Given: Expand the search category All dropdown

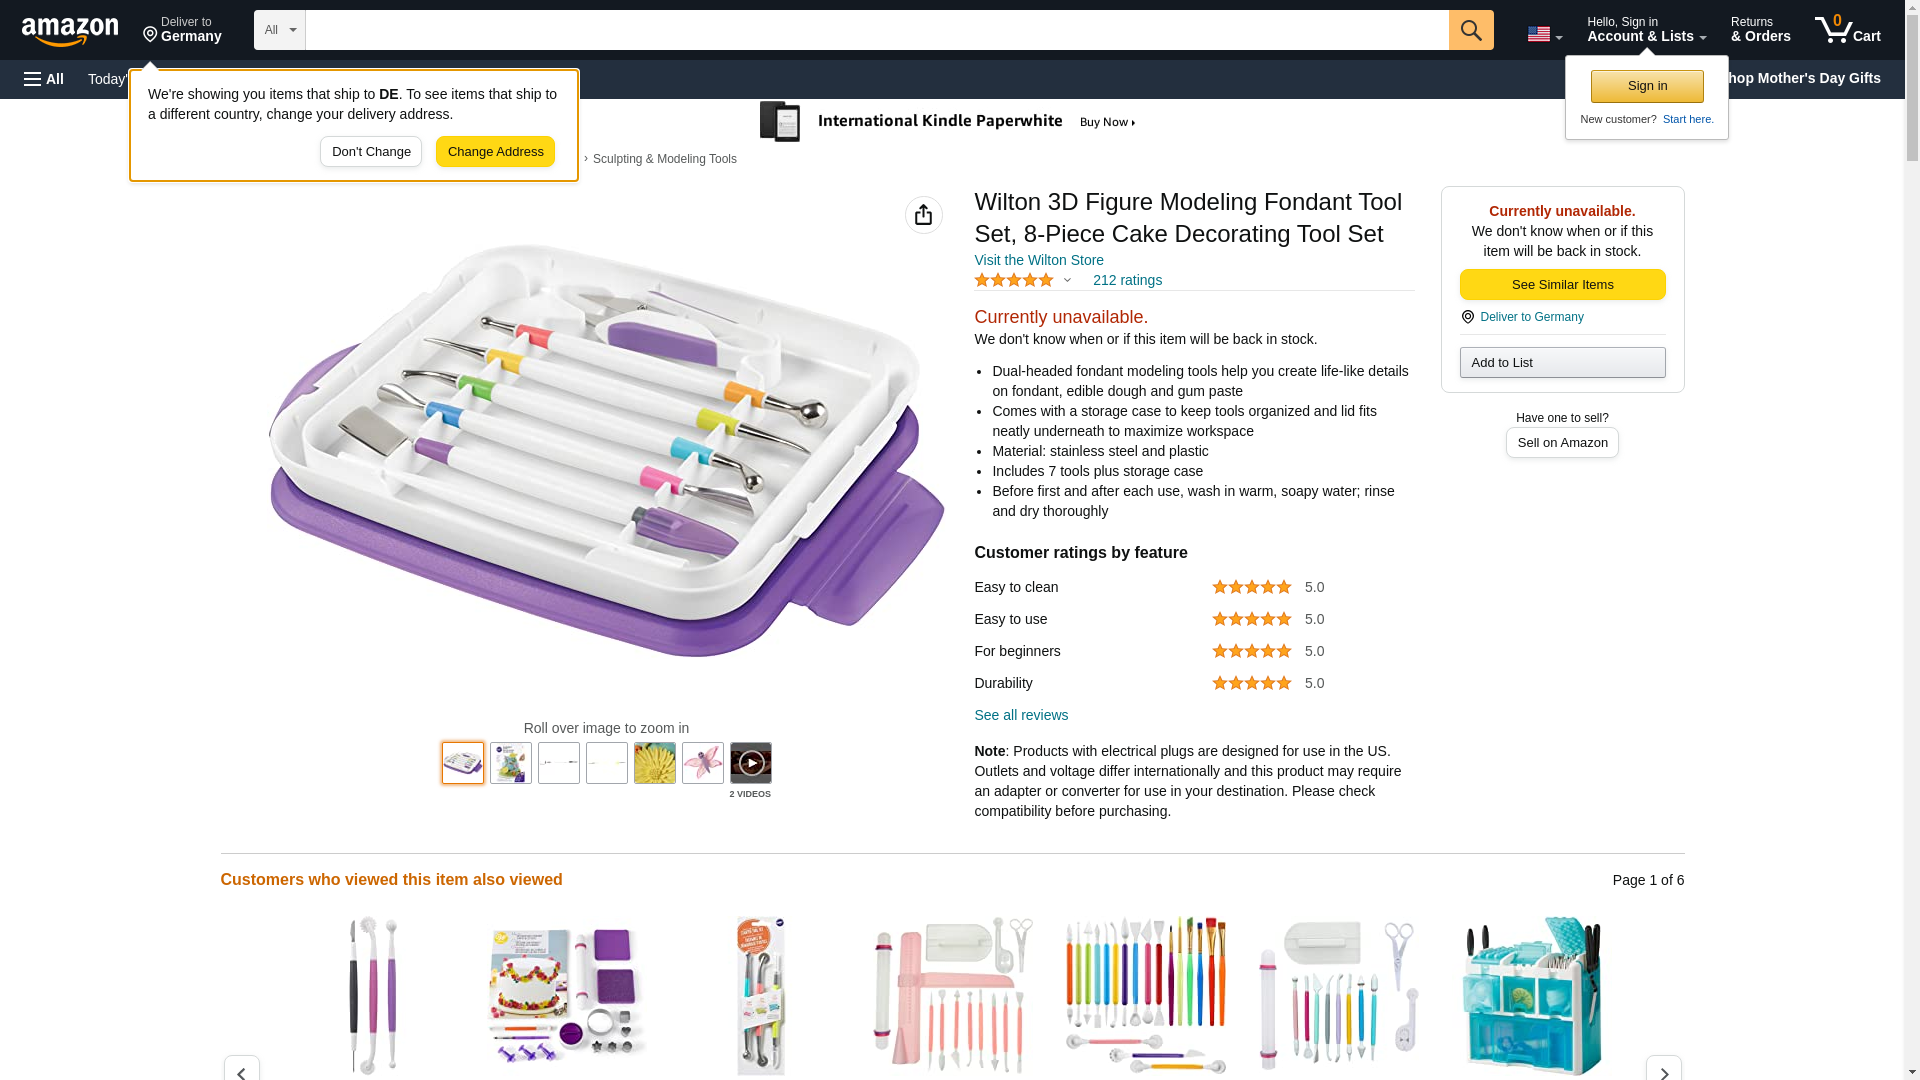Looking at the screenshot, I should pyautogui.click(x=279, y=30).
